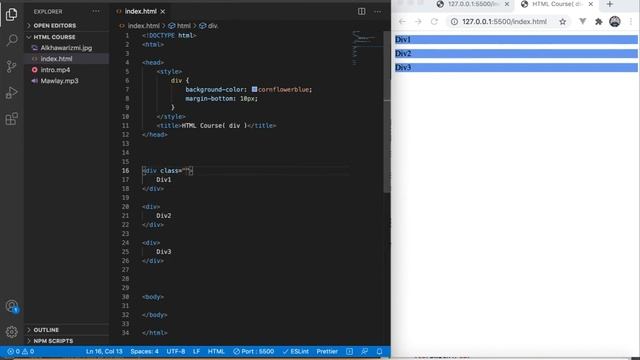Screen dimensions: 640x360
Task: Bookmark this page with star icon
Action: pos(563,22)
